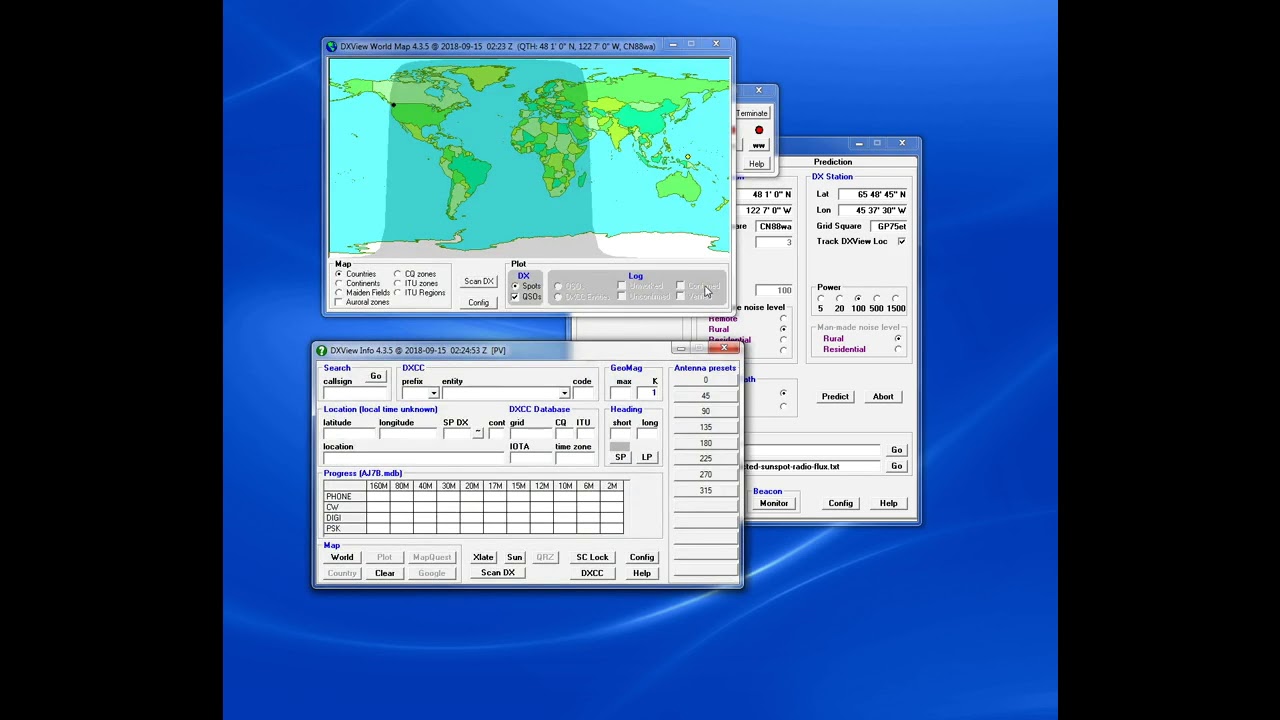This screenshot has height=720, width=1280.
Task: Click the Abort button
Action: (x=883, y=397)
